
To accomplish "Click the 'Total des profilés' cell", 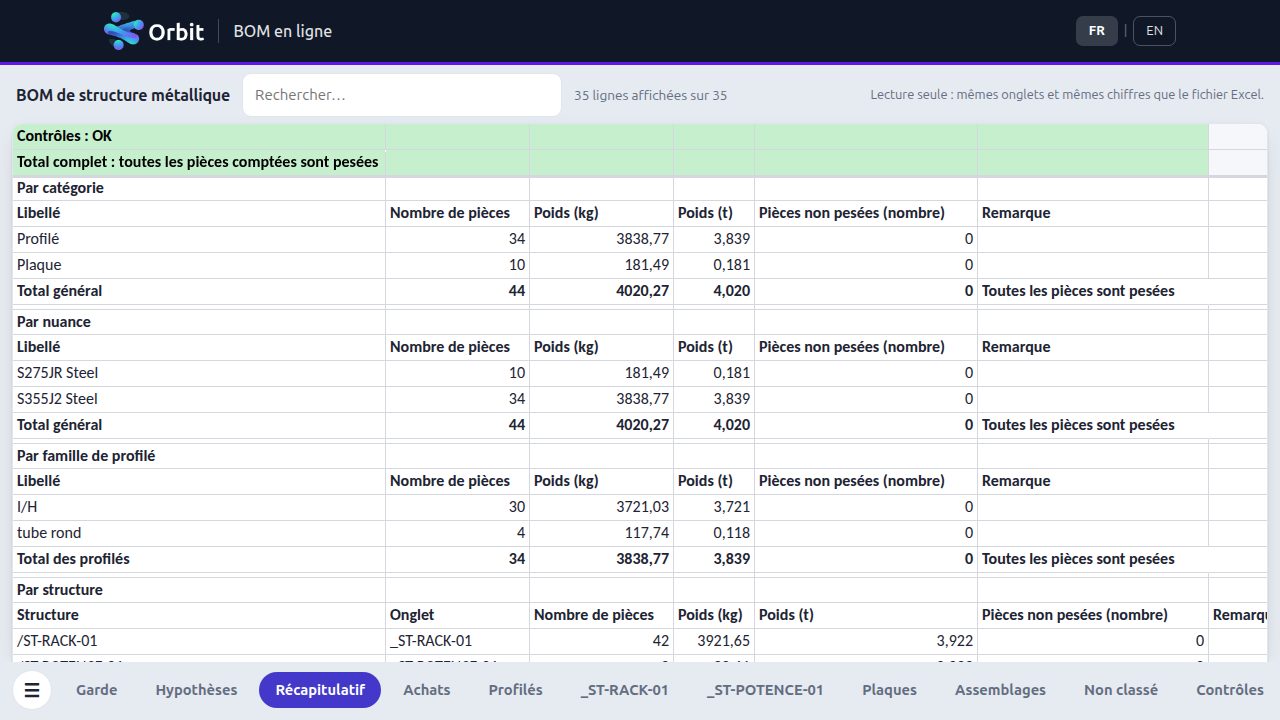I will (x=199, y=559).
